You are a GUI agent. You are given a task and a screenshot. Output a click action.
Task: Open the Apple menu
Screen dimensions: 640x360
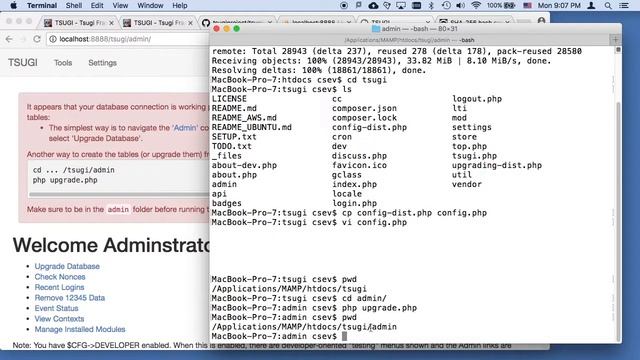pyautogui.click(x=13, y=5)
